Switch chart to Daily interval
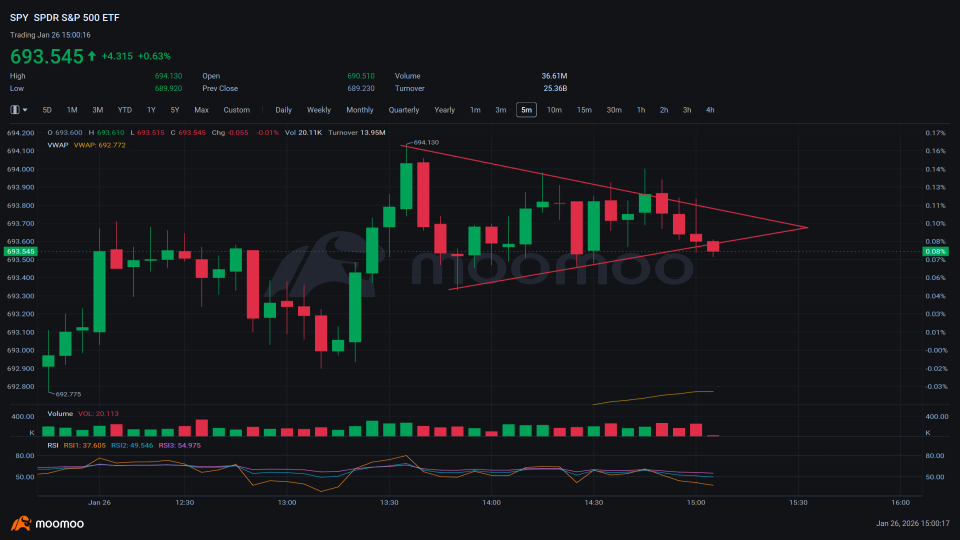The height and width of the screenshot is (540, 960). pyautogui.click(x=283, y=110)
